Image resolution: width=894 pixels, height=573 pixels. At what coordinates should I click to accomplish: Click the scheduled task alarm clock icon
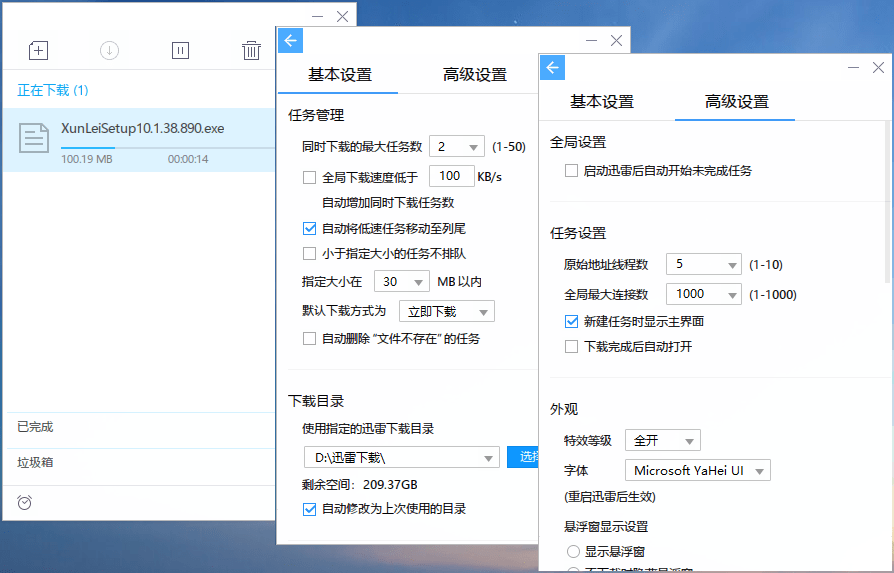(25, 502)
